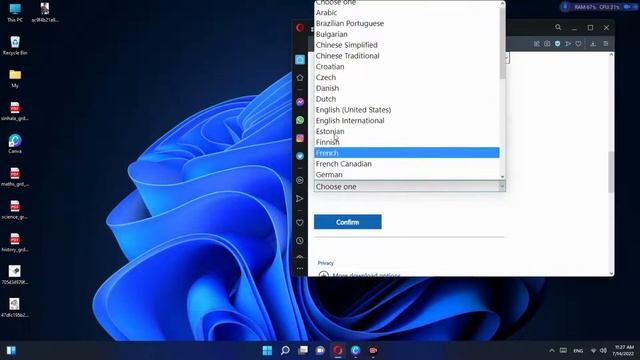Open History clock in Opera sidebar
The image size is (640, 360).
(x=300, y=241)
